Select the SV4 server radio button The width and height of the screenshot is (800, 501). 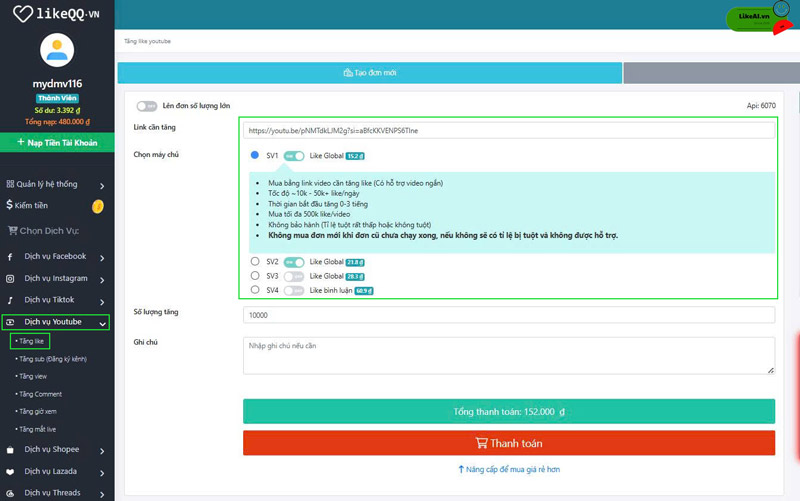pyautogui.click(x=255, y=290)
